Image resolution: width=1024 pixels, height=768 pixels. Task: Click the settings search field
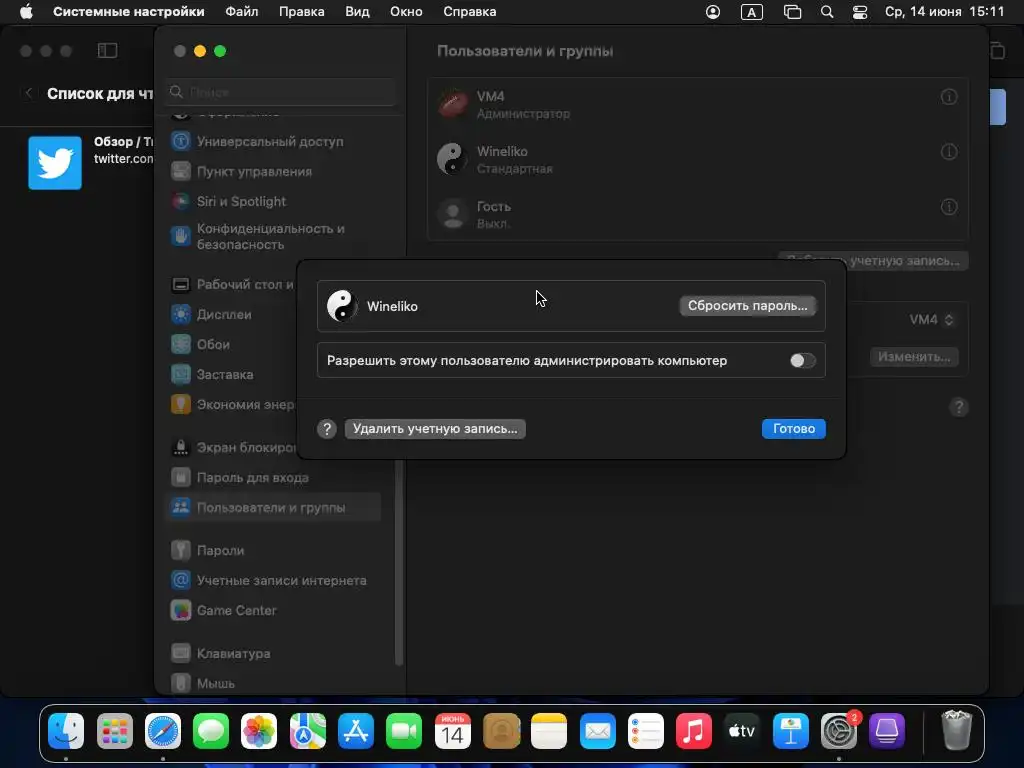pos(281,92)
